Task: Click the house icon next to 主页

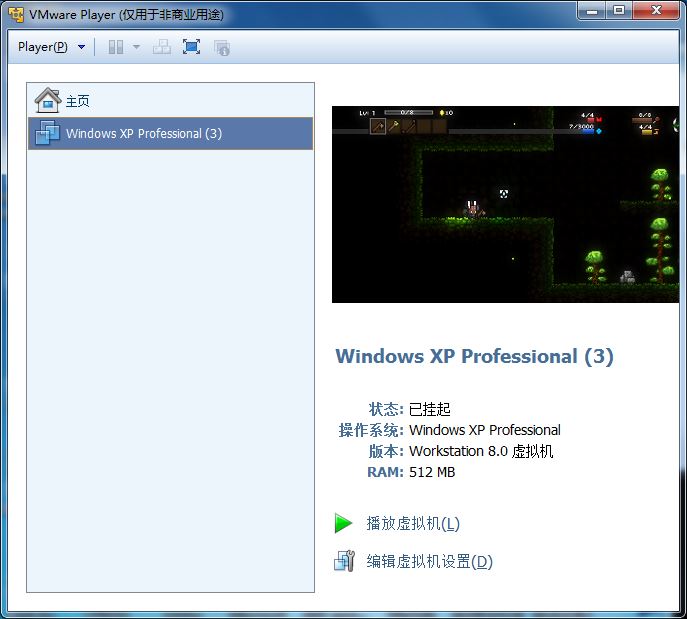Action: 48,100
